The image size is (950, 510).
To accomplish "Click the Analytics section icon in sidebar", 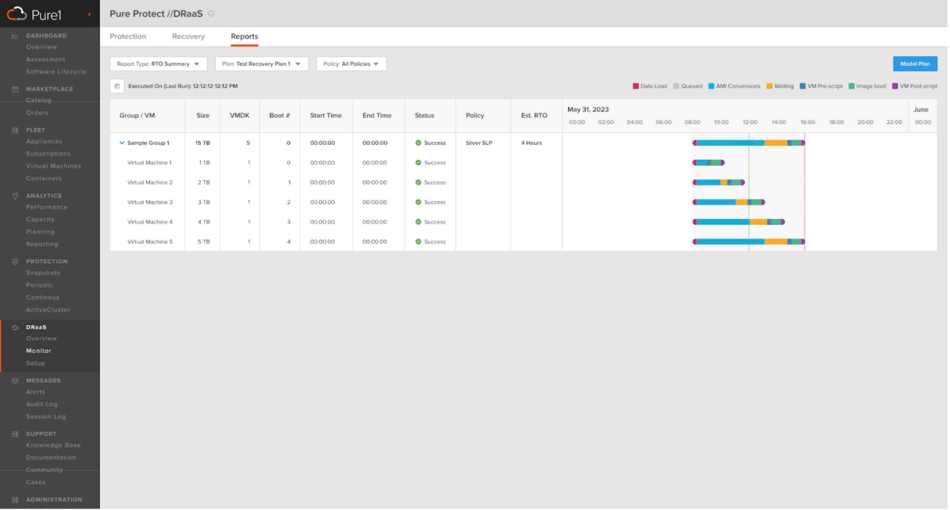I will [15, 196].
